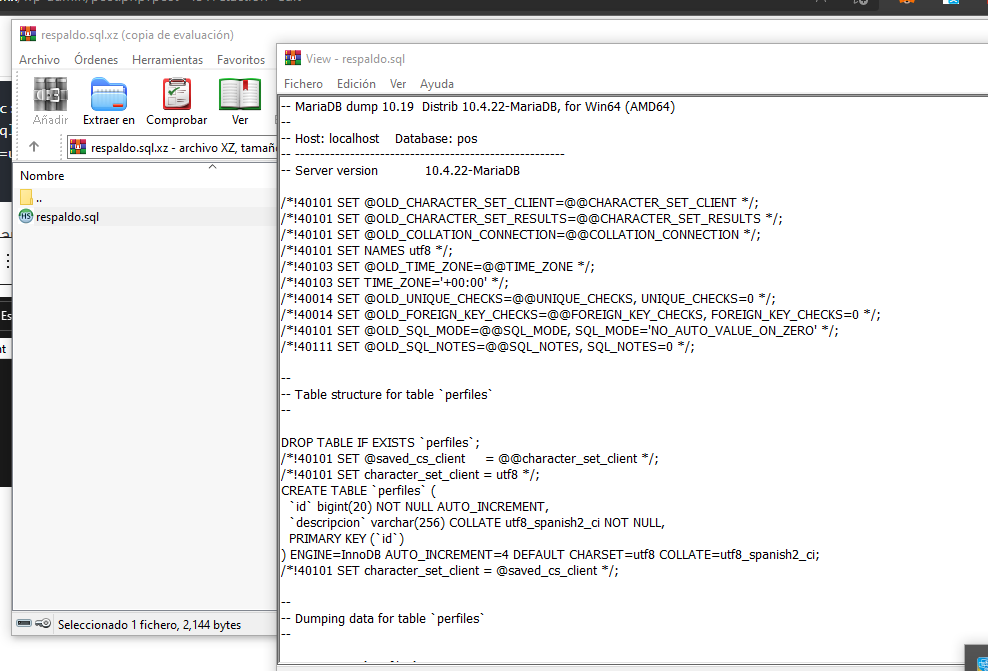Image resolution: width=988 pixels, height=671 pixels.
Task: Click the WinRAR icon in View window title
Action: click(x=293, y=59)
